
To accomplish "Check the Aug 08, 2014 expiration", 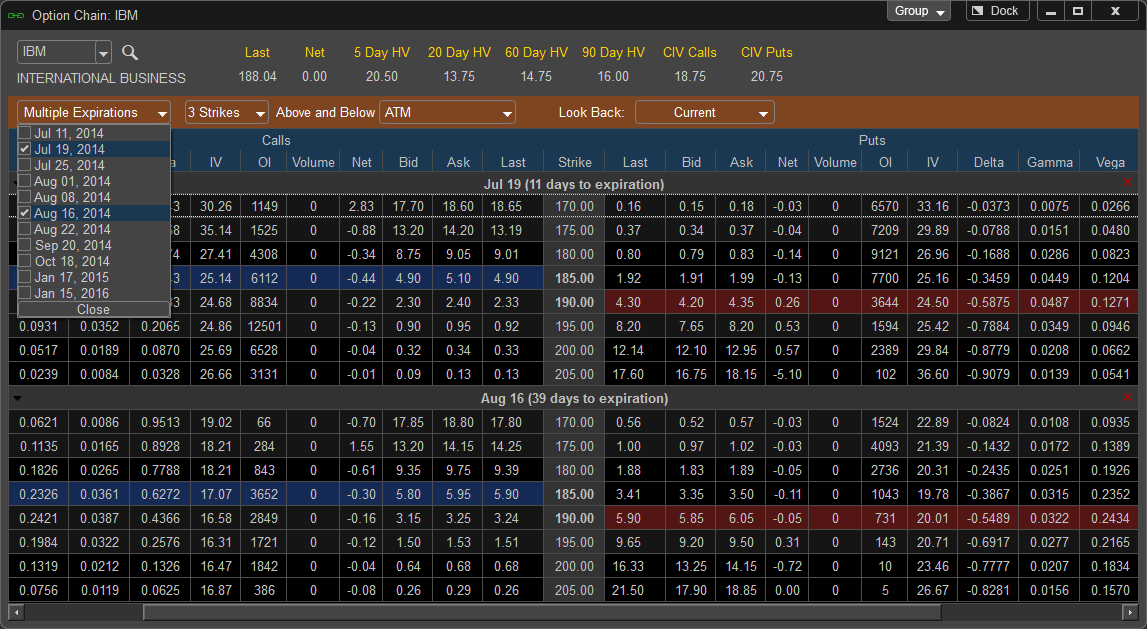I will (25, 197).
